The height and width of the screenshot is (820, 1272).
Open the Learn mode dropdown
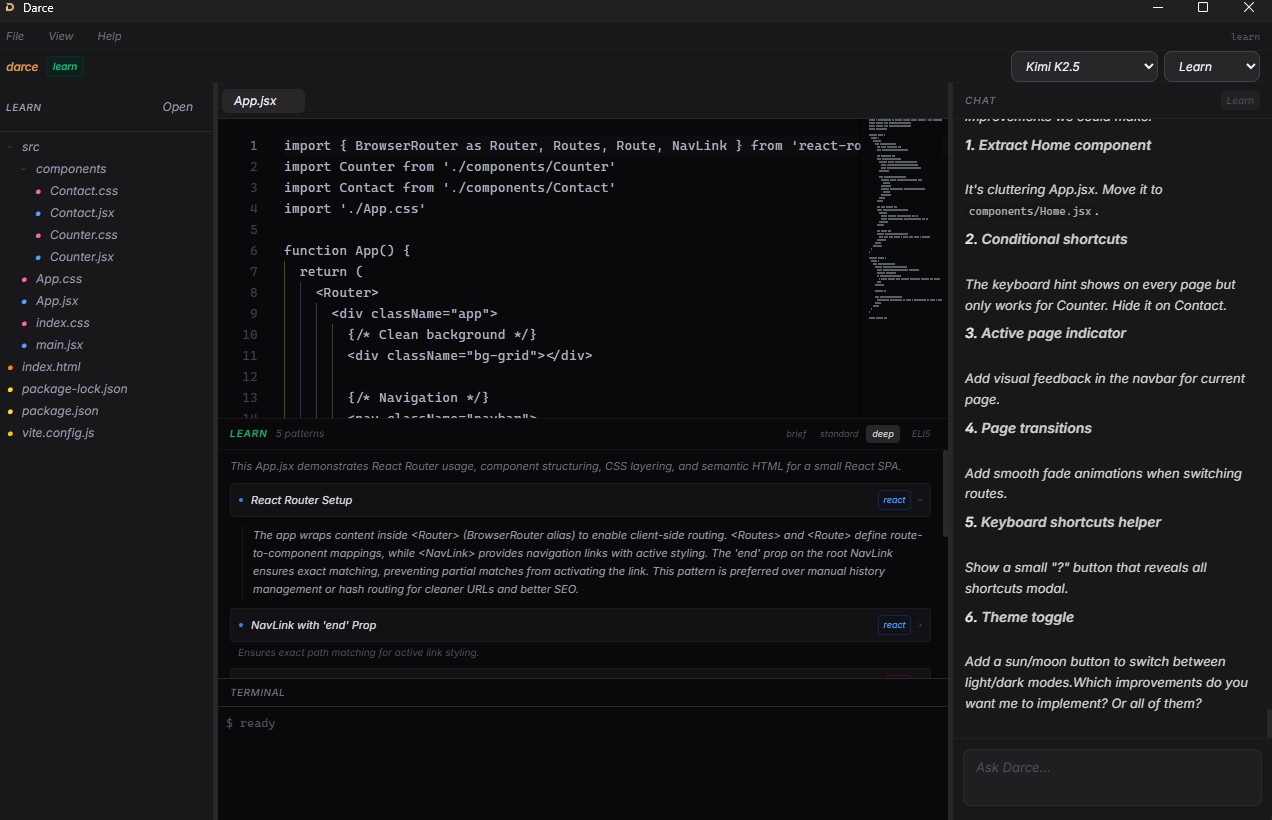click(x=1210, y=67)
